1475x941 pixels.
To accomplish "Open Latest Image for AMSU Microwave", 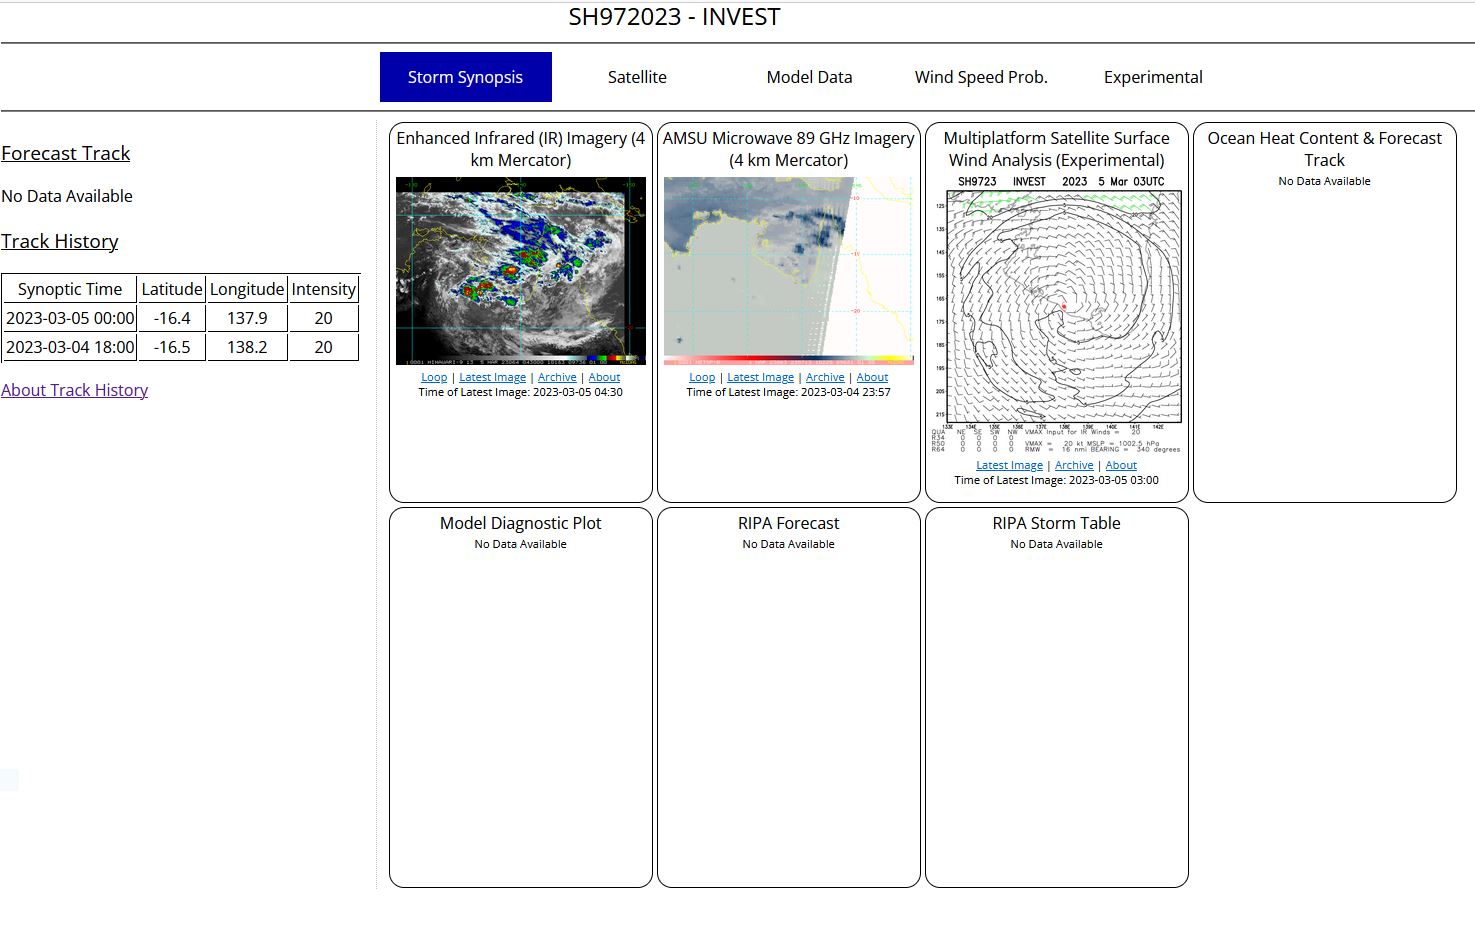I will coord(760,377).
